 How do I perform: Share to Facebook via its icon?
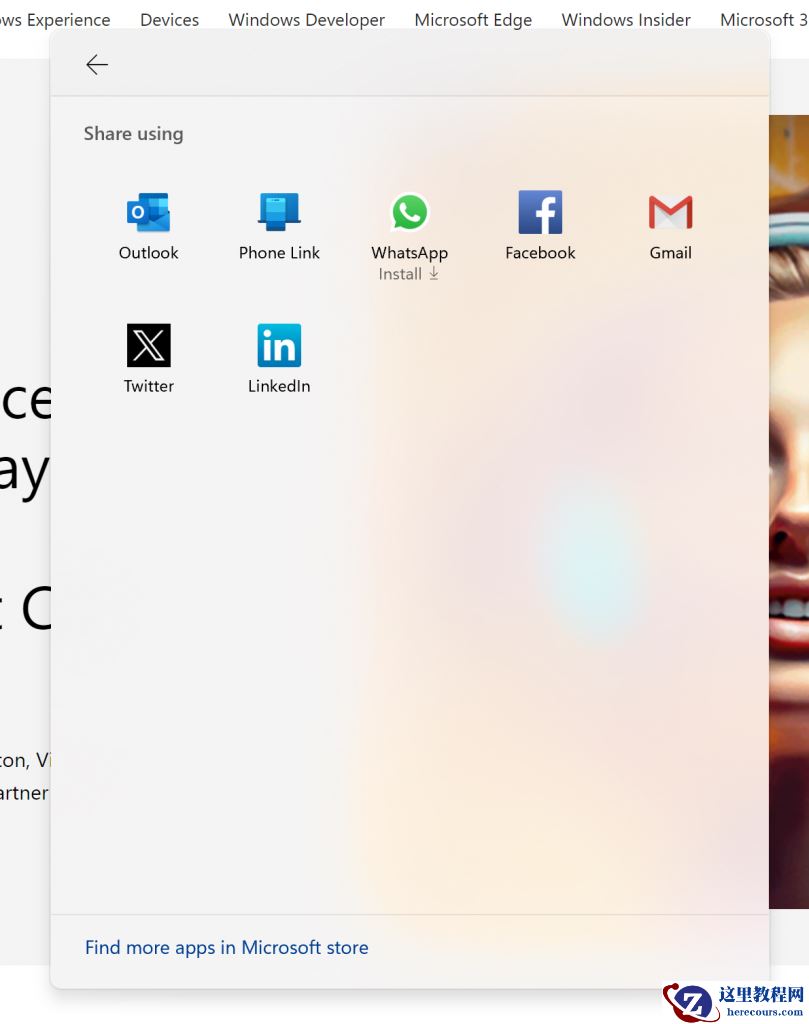click(540, 211)
